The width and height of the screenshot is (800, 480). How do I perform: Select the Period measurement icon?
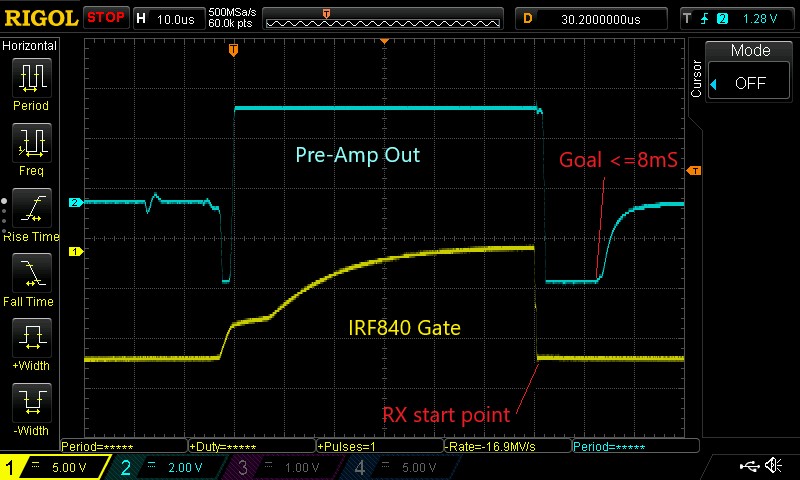[32, 78]
